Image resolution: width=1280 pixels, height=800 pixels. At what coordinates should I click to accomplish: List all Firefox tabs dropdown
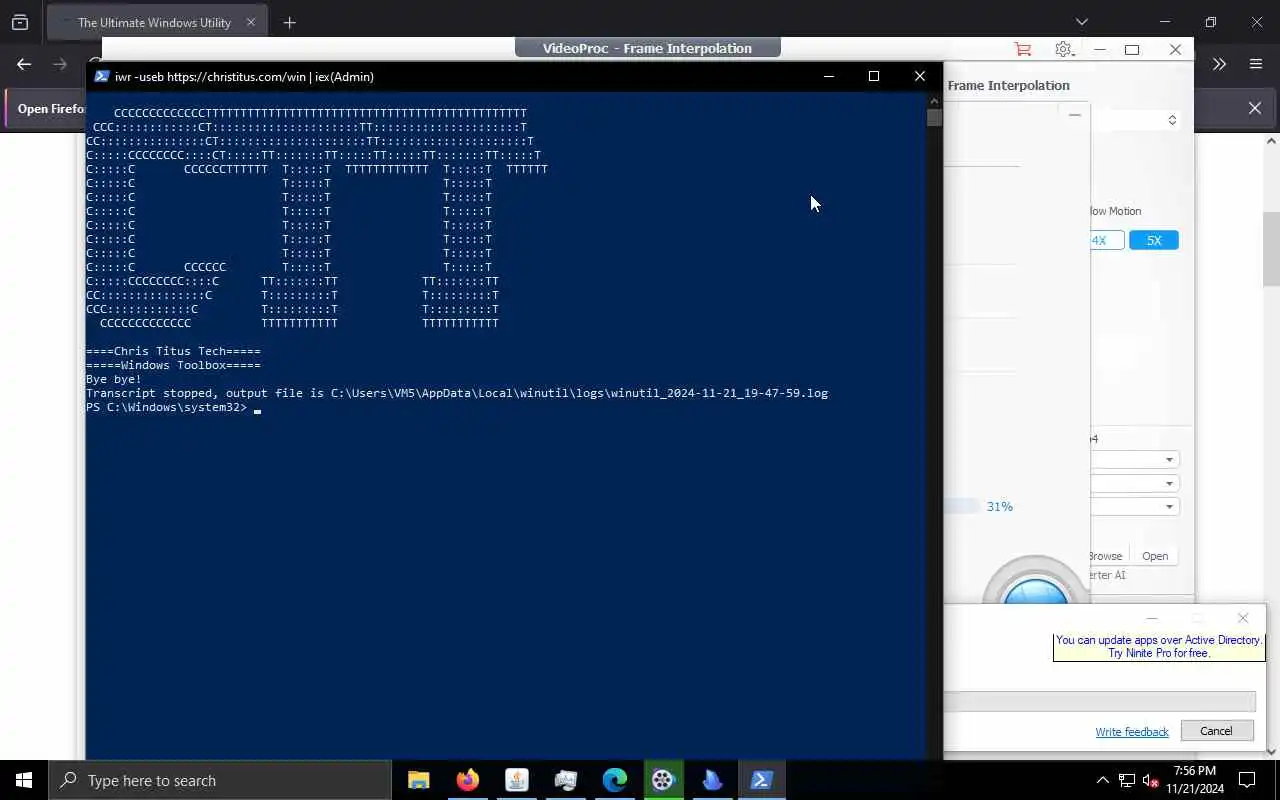coord(1081,22)
